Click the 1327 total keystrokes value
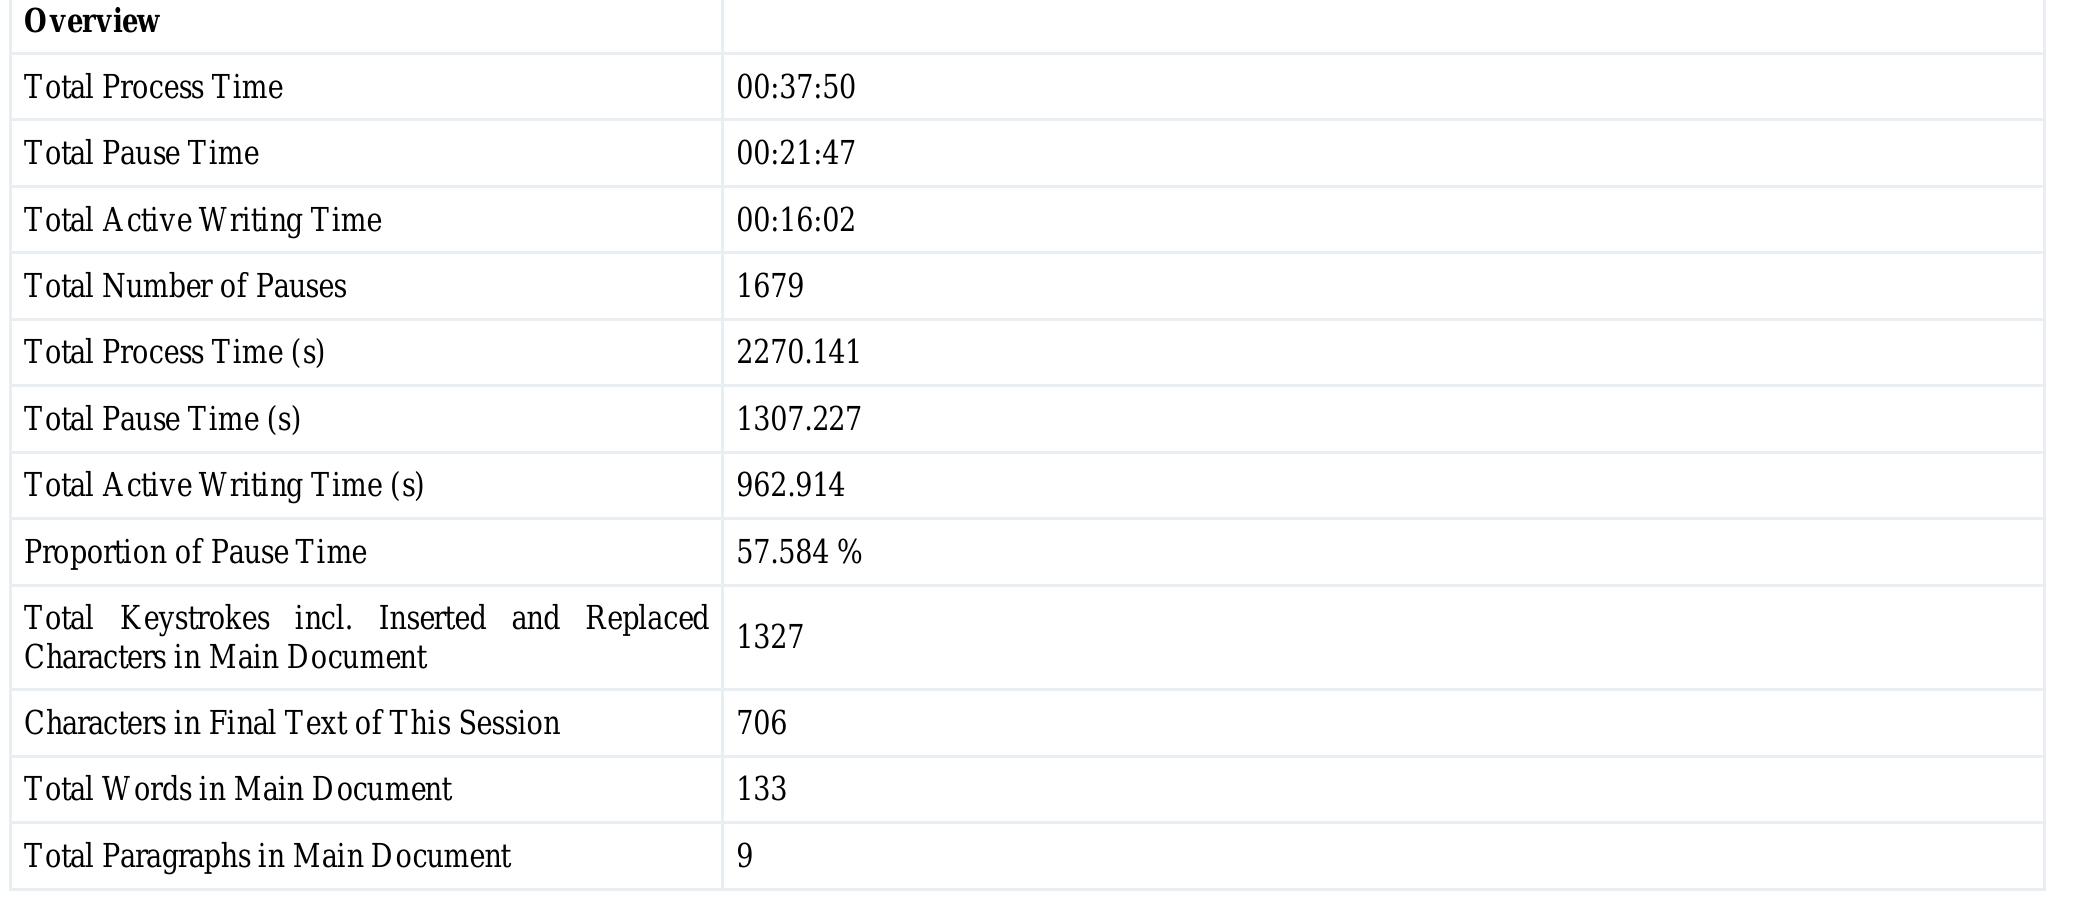Image resolution: width=2080 pixels, height=906 pixels. point(770,637)
